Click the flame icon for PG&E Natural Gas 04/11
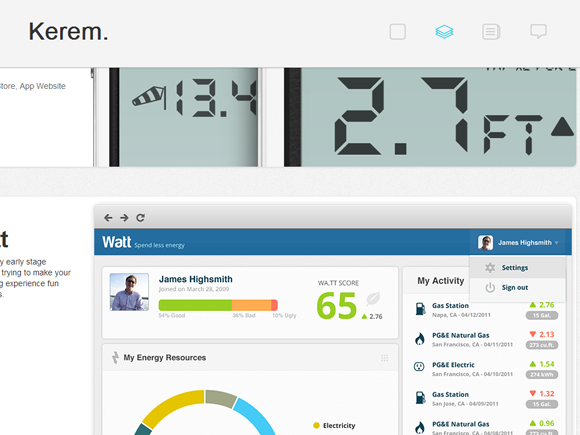The image size is (580, 435). click(420, 338)
